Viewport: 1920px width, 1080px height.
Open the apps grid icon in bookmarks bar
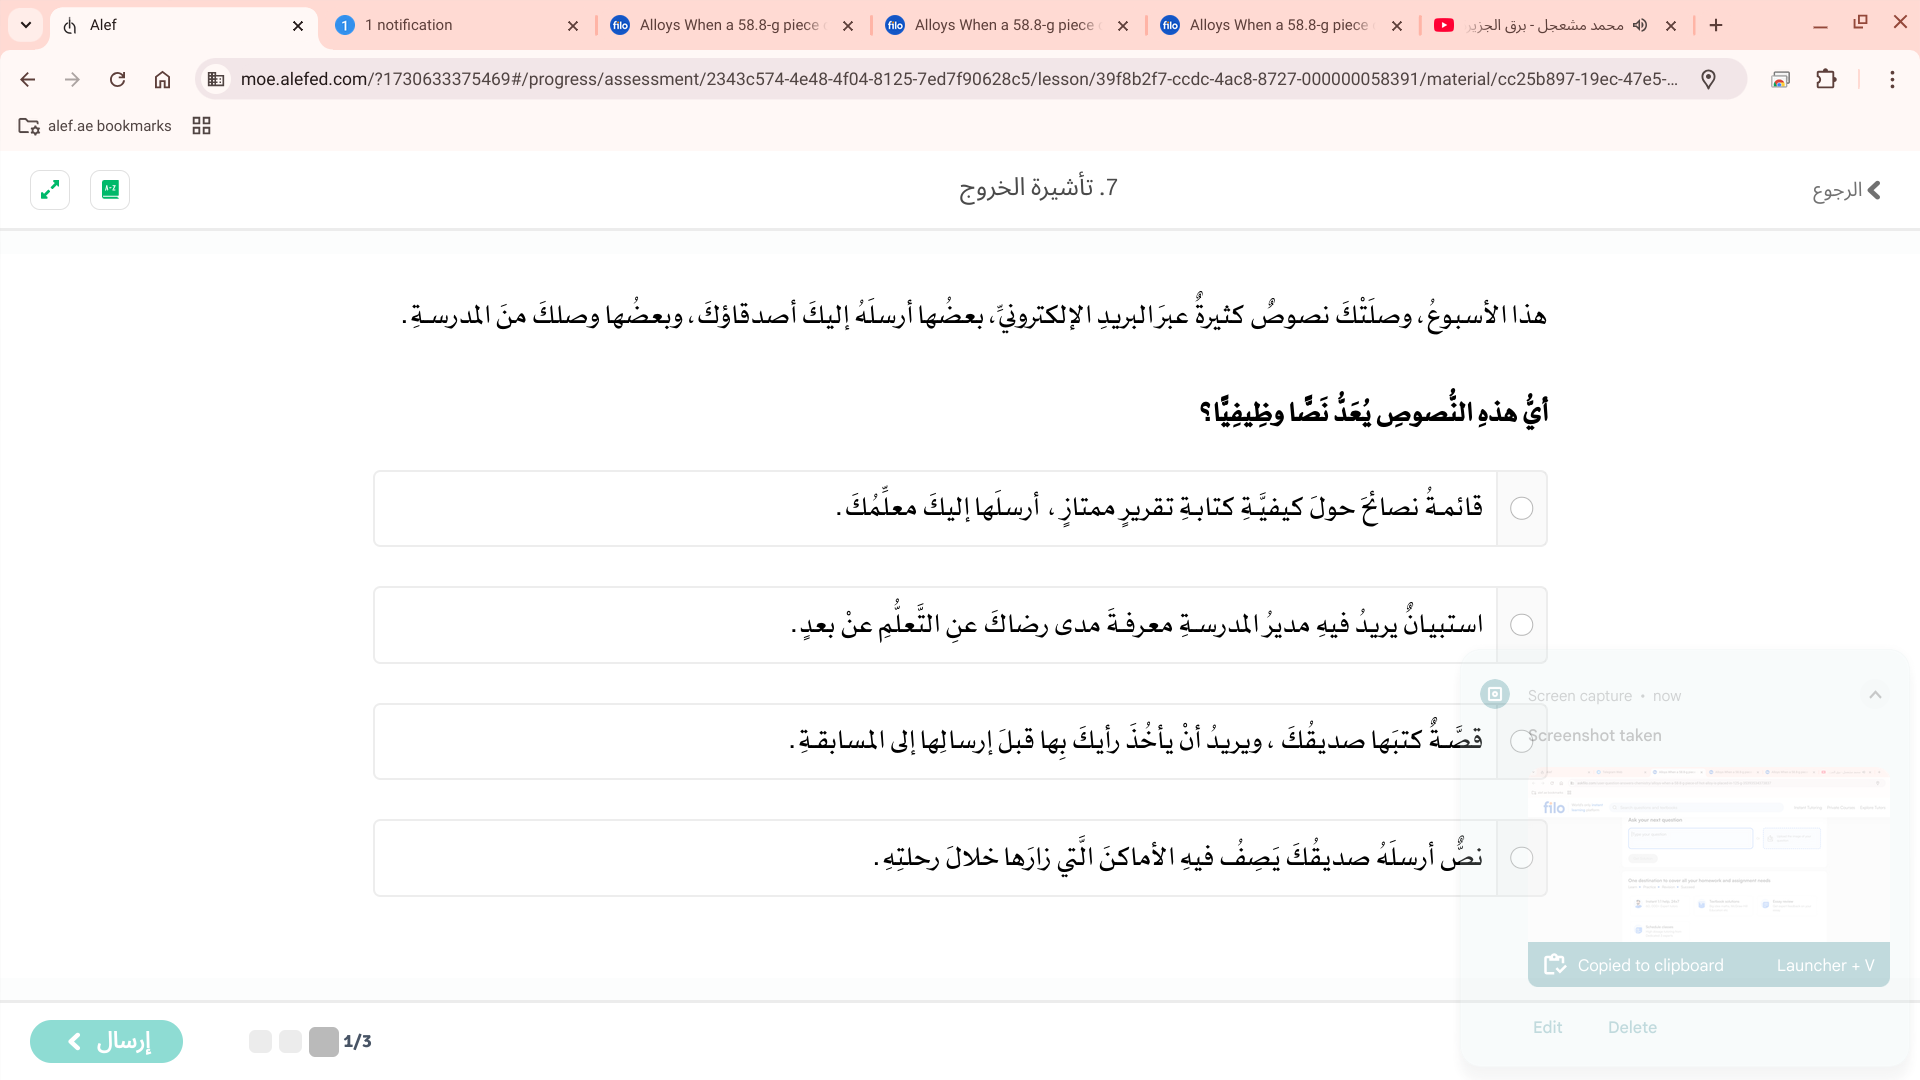(201, 126)
